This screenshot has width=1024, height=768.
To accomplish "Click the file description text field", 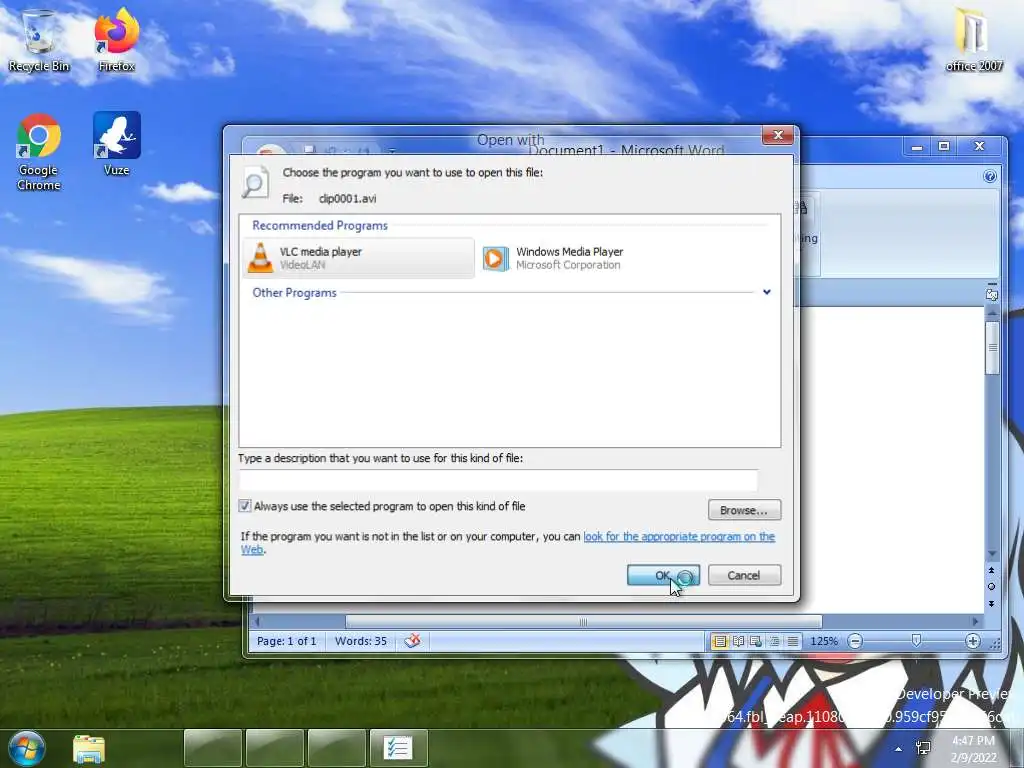I will click(498, 480).
